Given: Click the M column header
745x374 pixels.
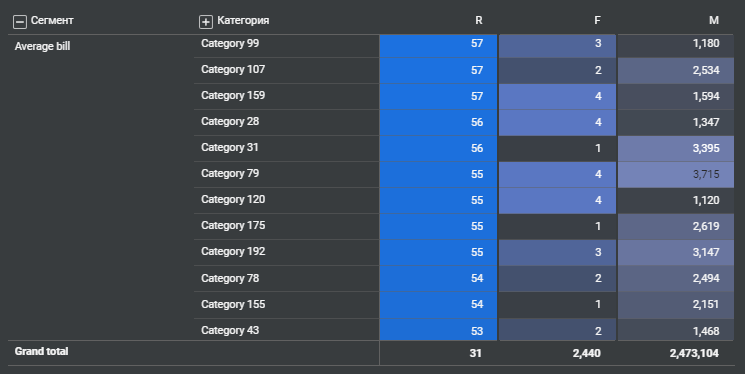Looking at the screenshot, I should (714, 20).
